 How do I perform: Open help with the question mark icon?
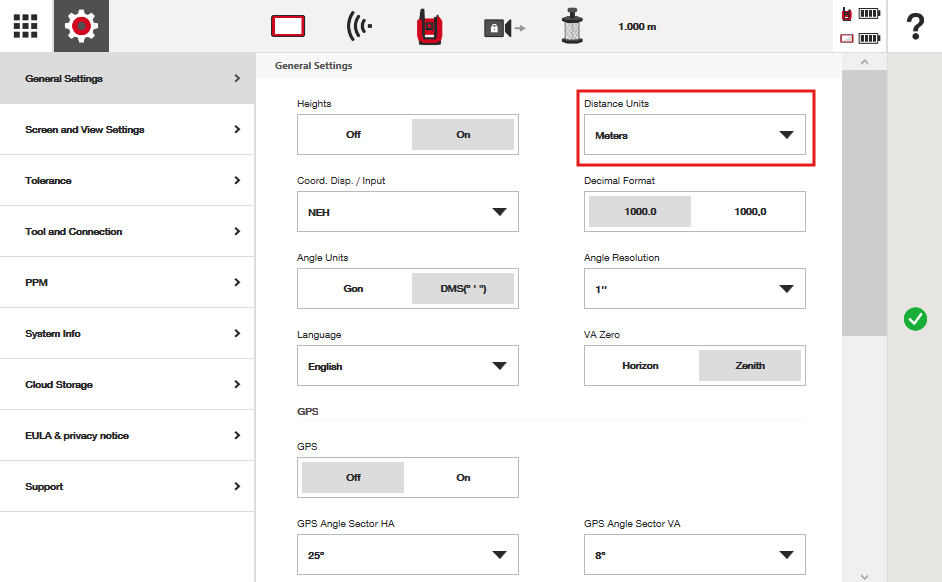pyautogui.click(x=914, y=27)
